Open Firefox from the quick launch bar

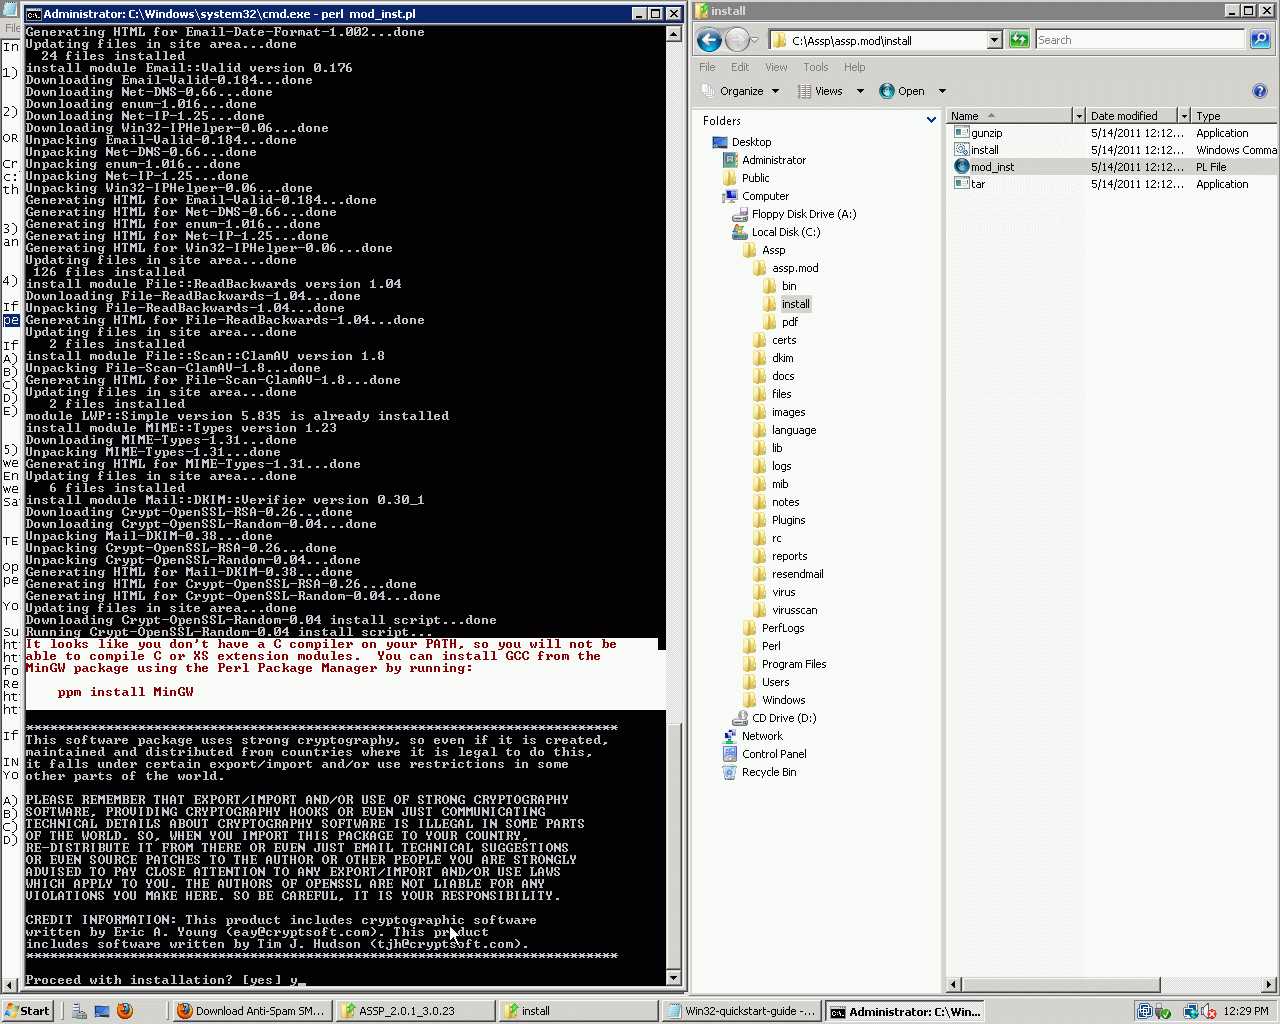[125, 1011]
